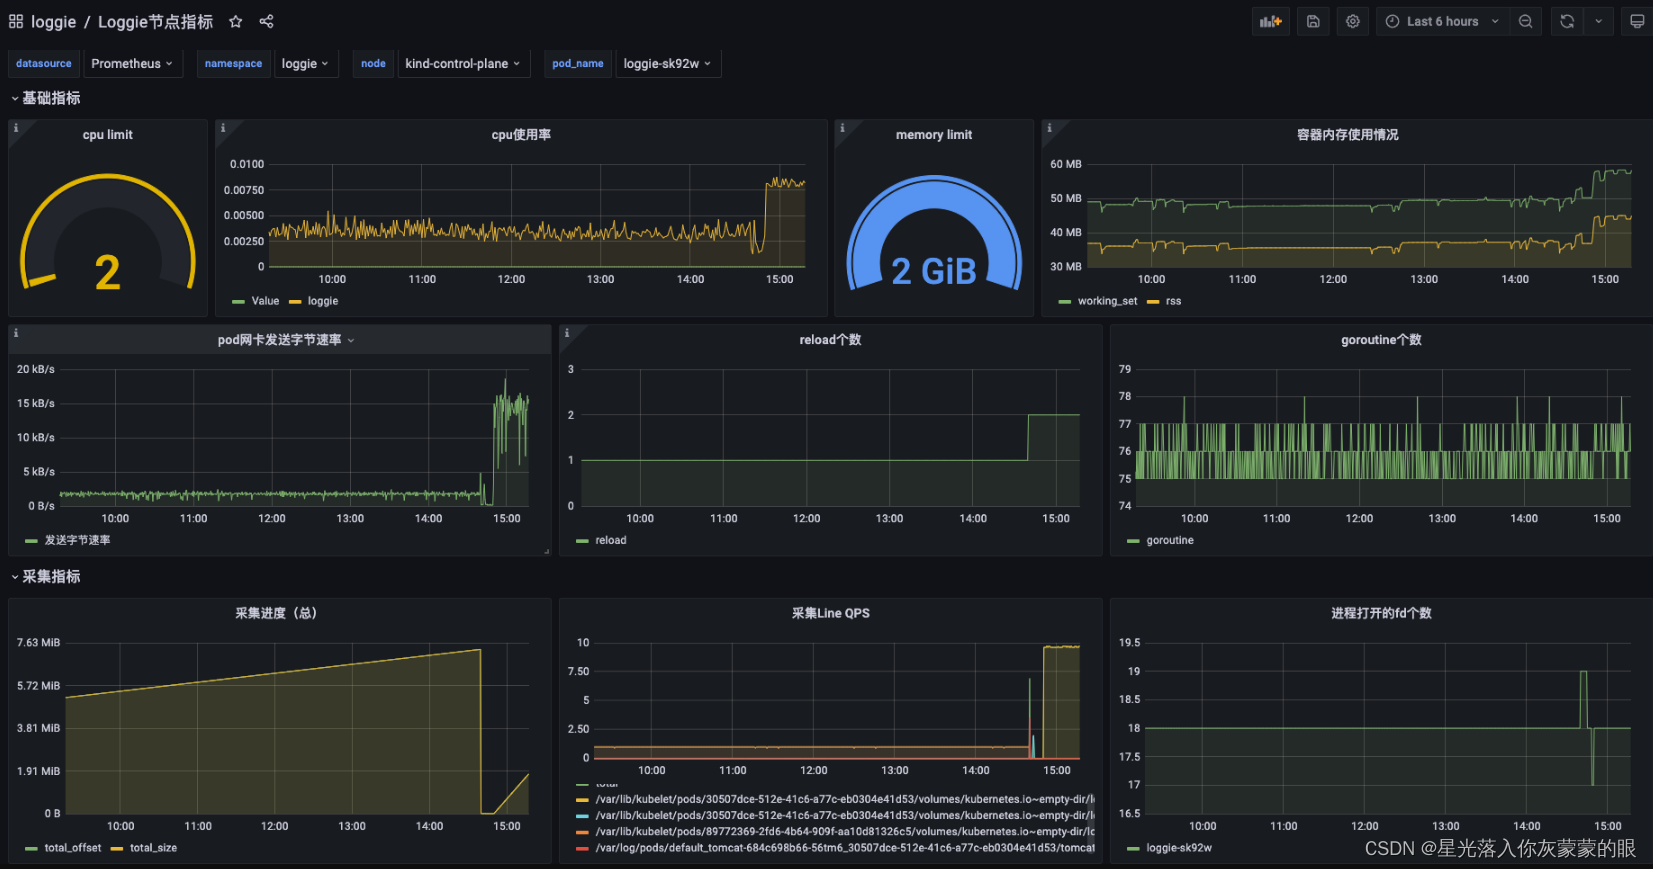Image resolution: width=1653 pixels, height=869 pixels.
Task: Click the namespace variable label
Action: click(x=233, y=63)
